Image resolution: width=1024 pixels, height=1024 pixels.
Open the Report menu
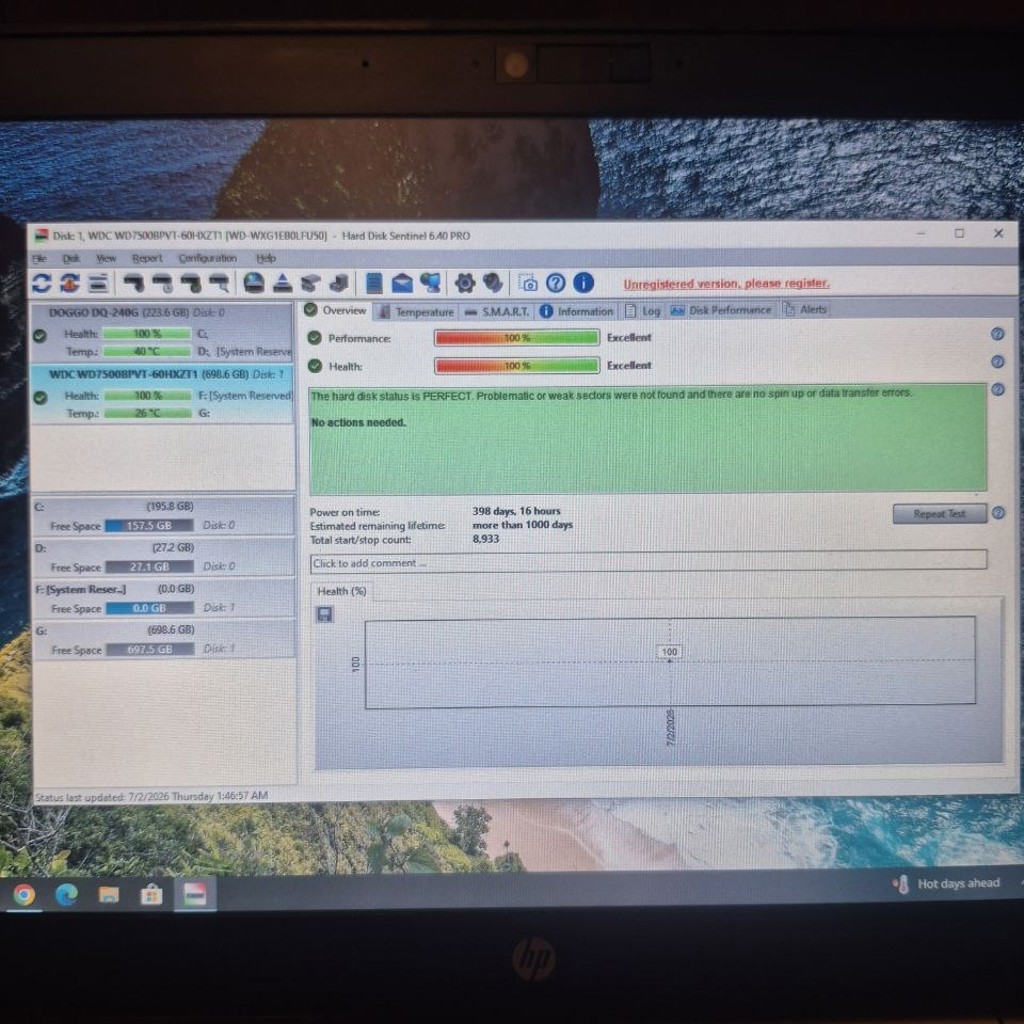pos(147,258)
